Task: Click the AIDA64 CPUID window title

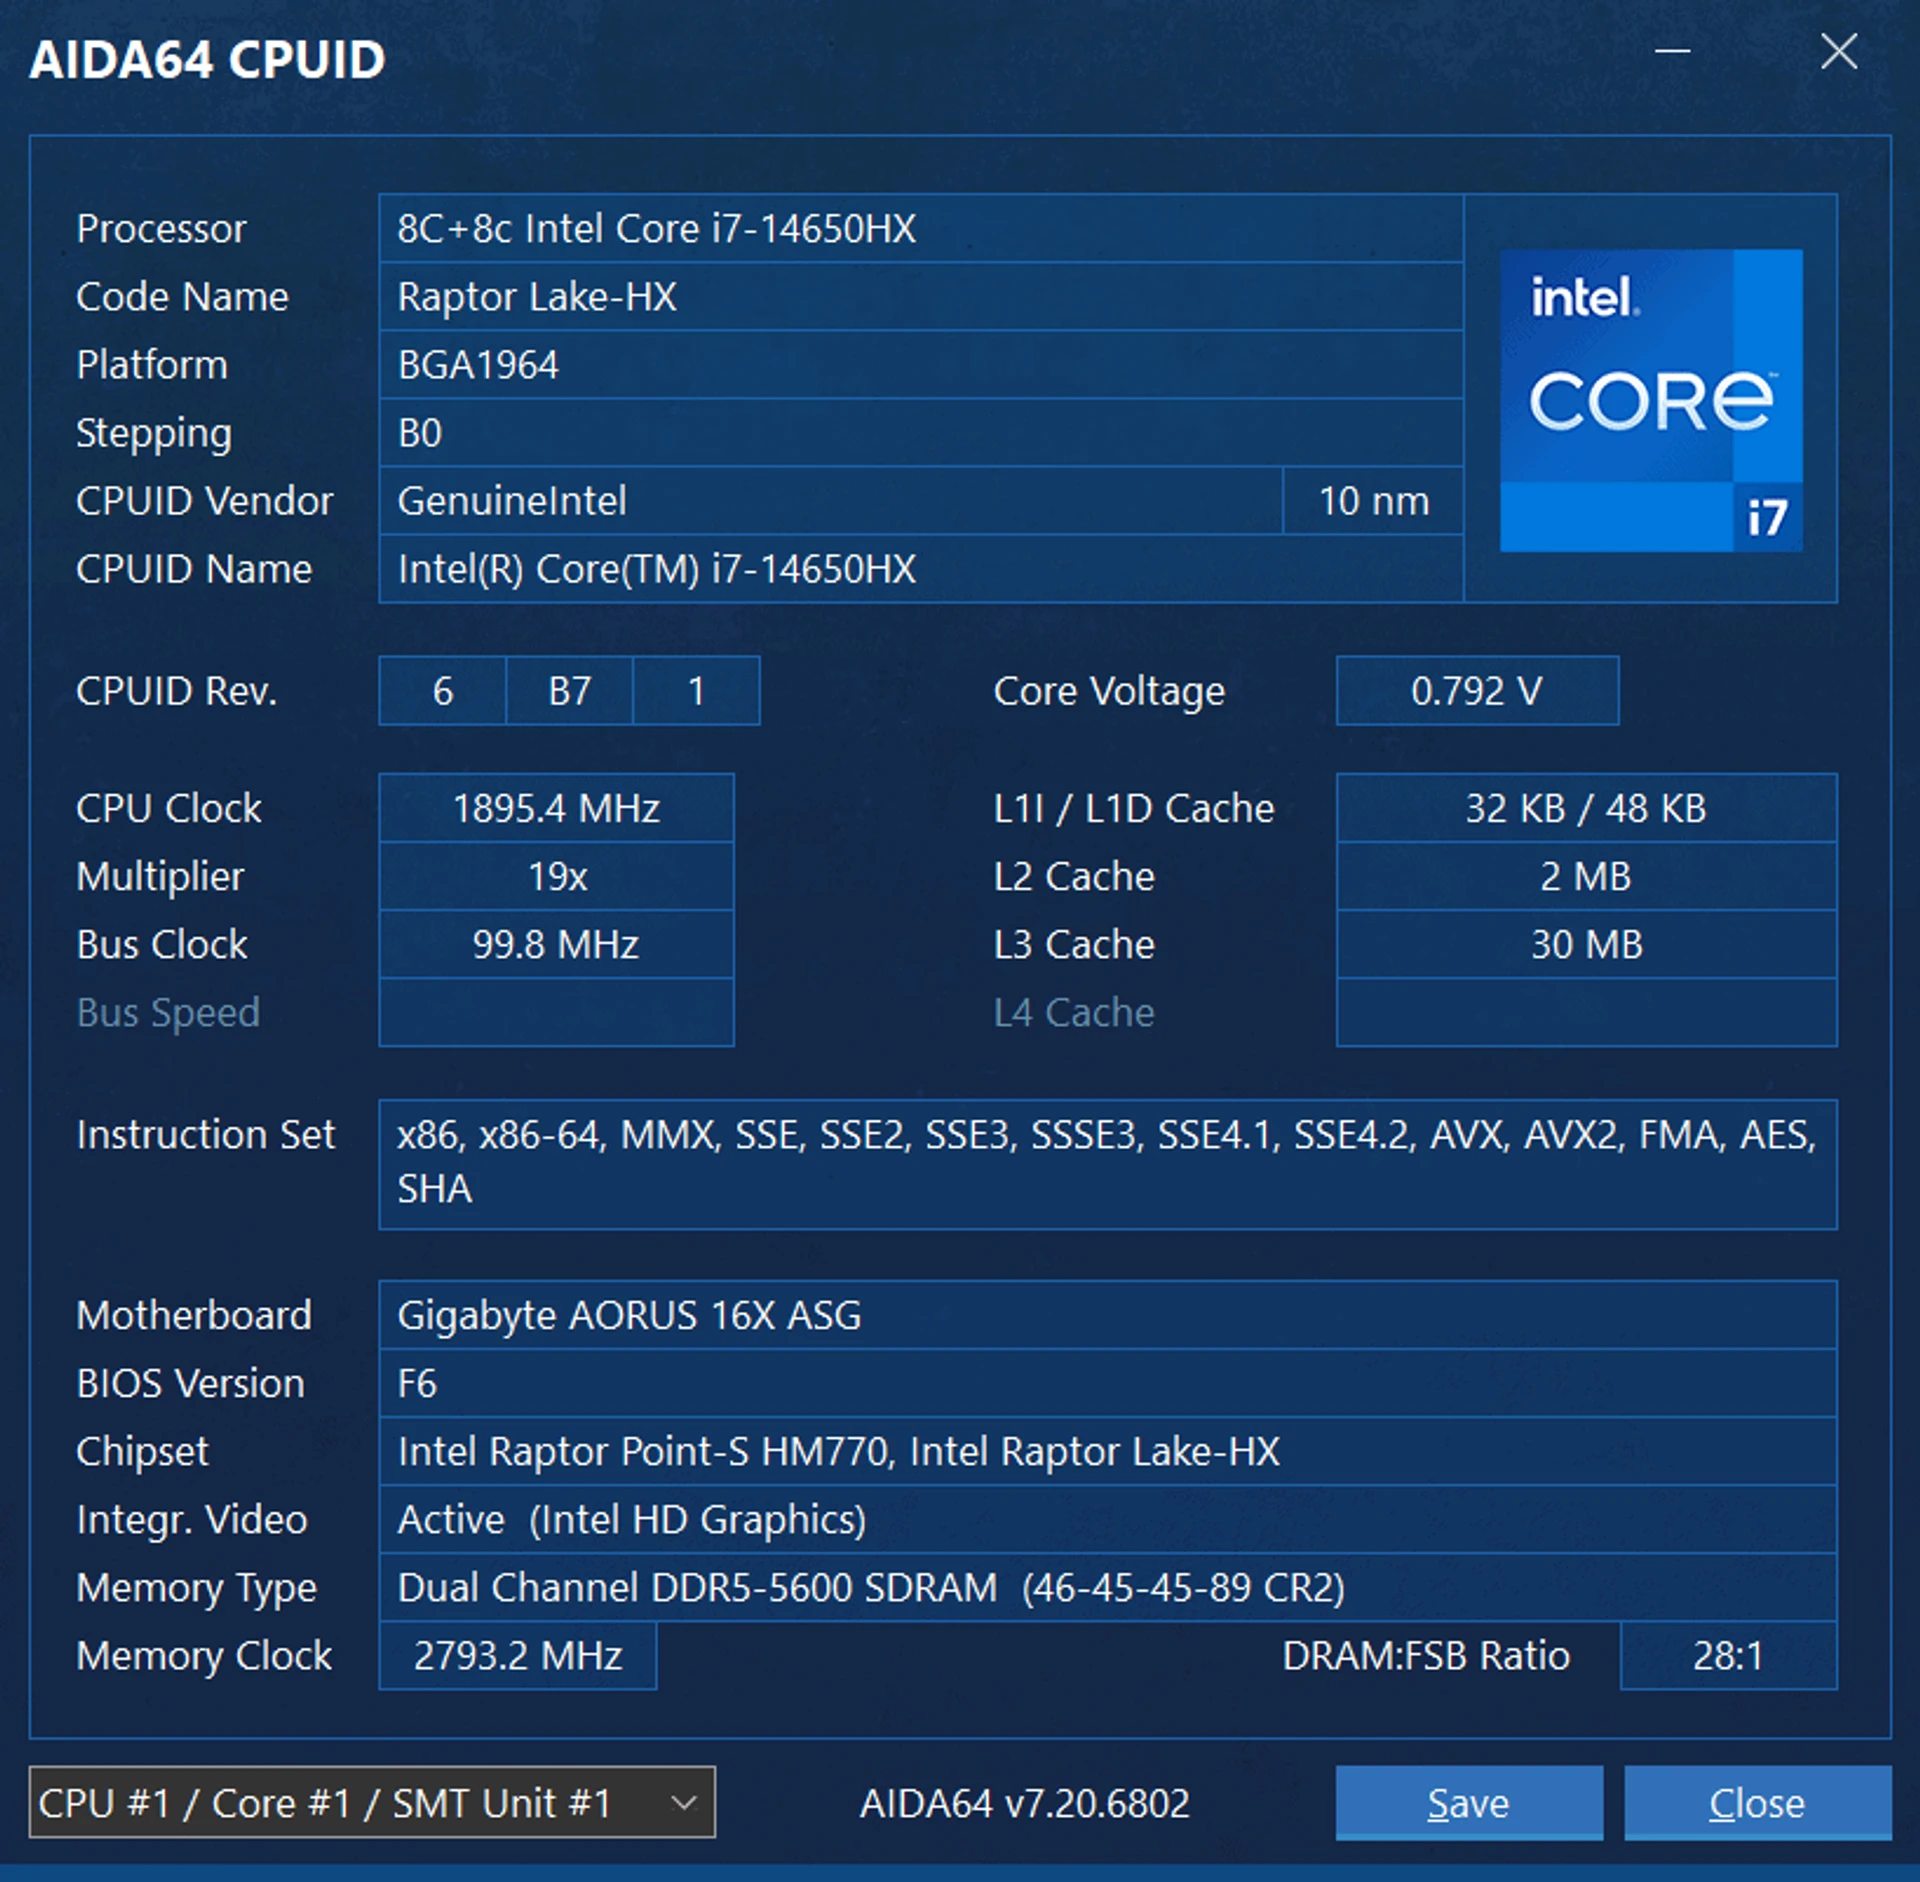Action: click(207, 59)
